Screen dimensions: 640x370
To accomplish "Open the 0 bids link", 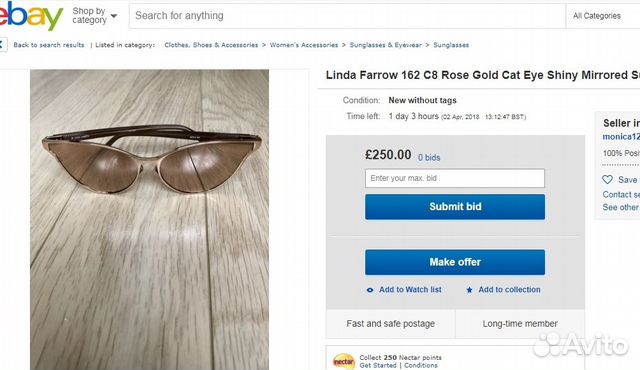I will pos(429,157).
